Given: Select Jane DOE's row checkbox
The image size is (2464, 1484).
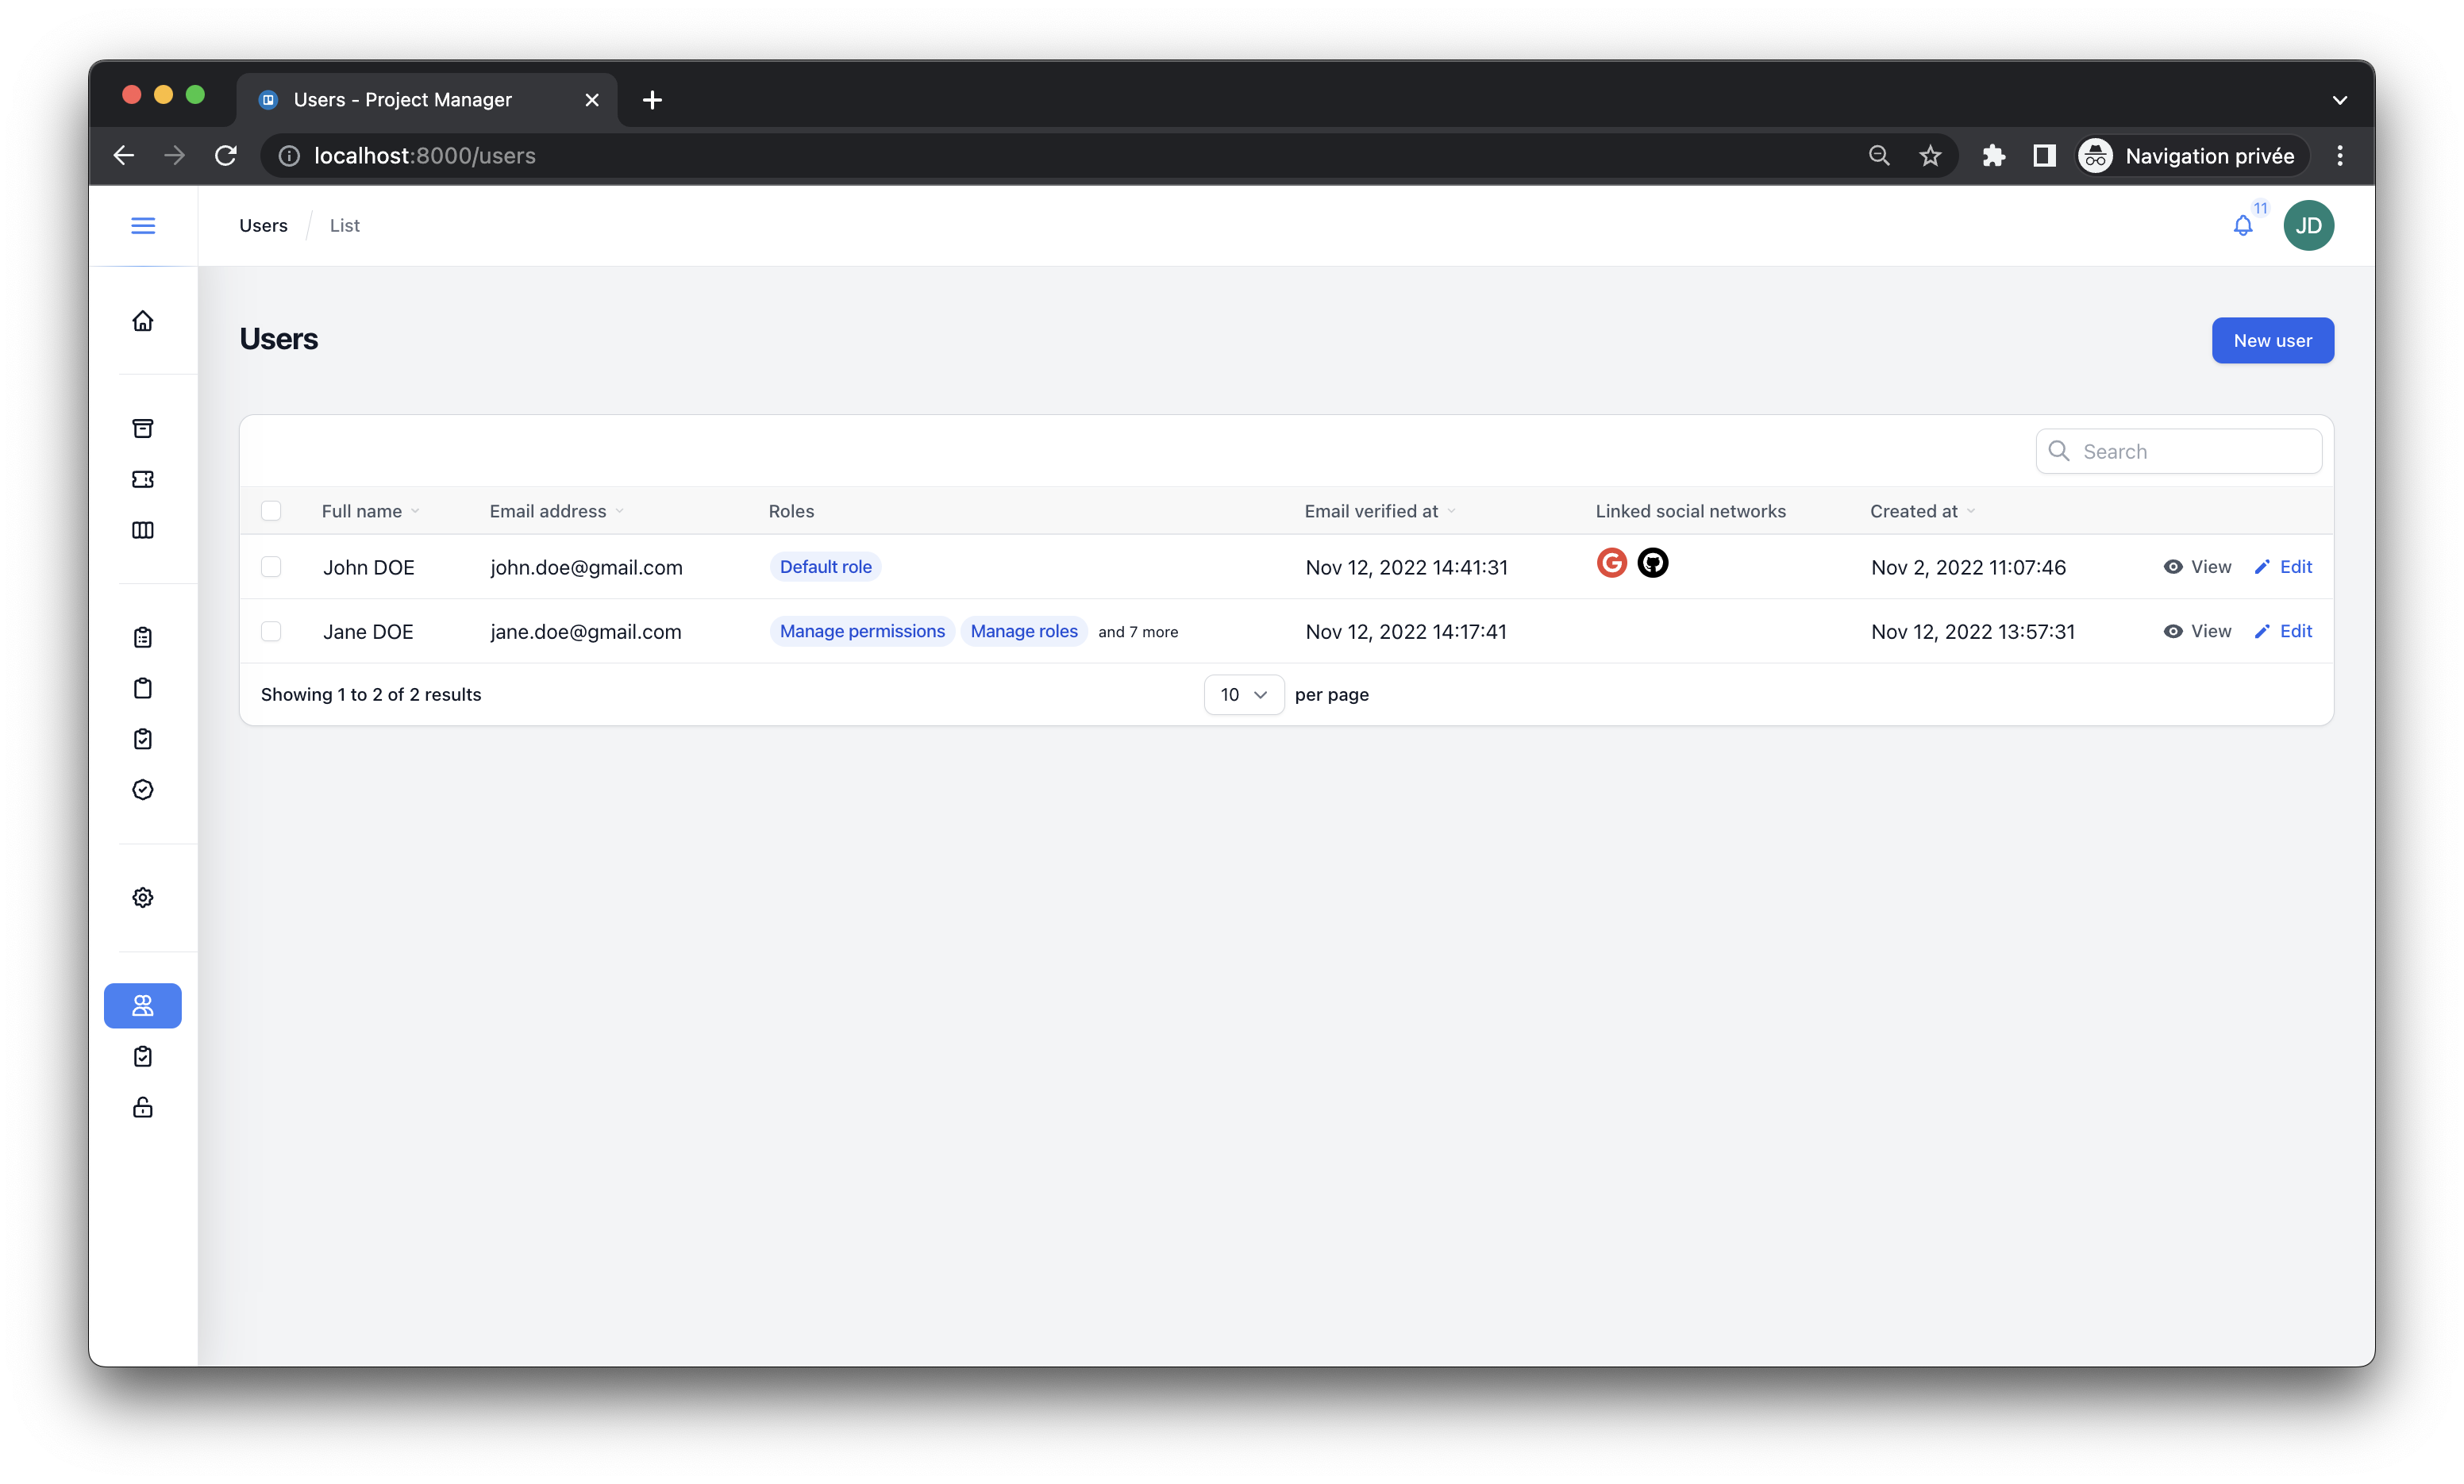Looking at the screenshot, I should pos(271,631).
